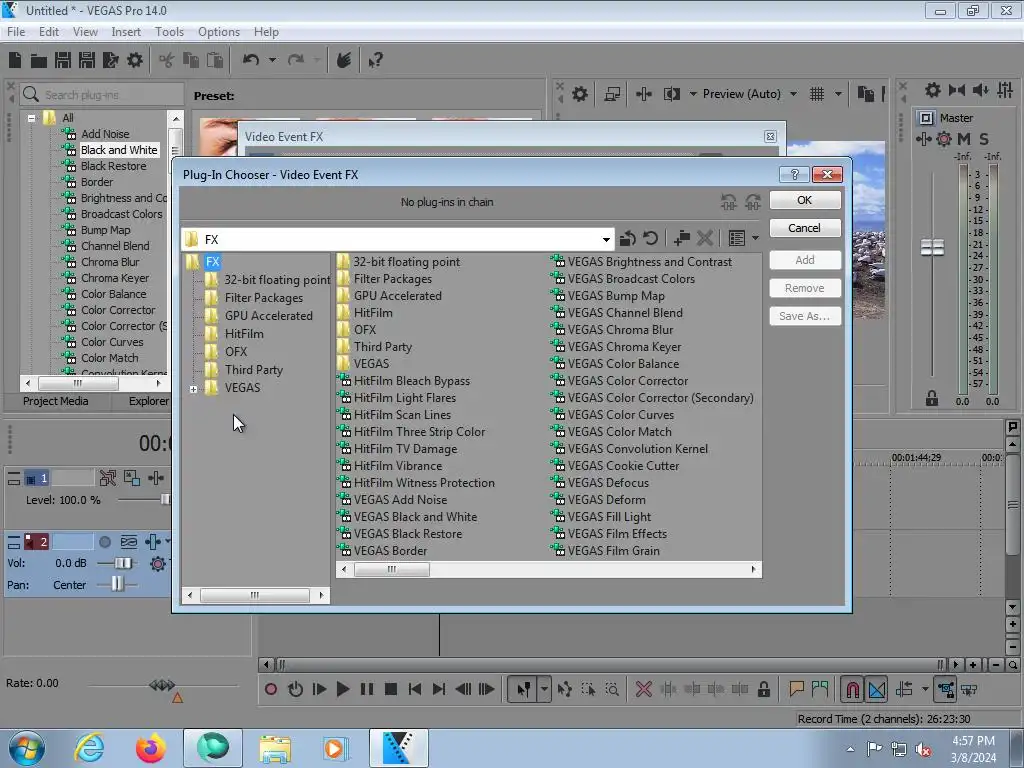
Task: Click the What's This help icon
Action: pos(375,60)
